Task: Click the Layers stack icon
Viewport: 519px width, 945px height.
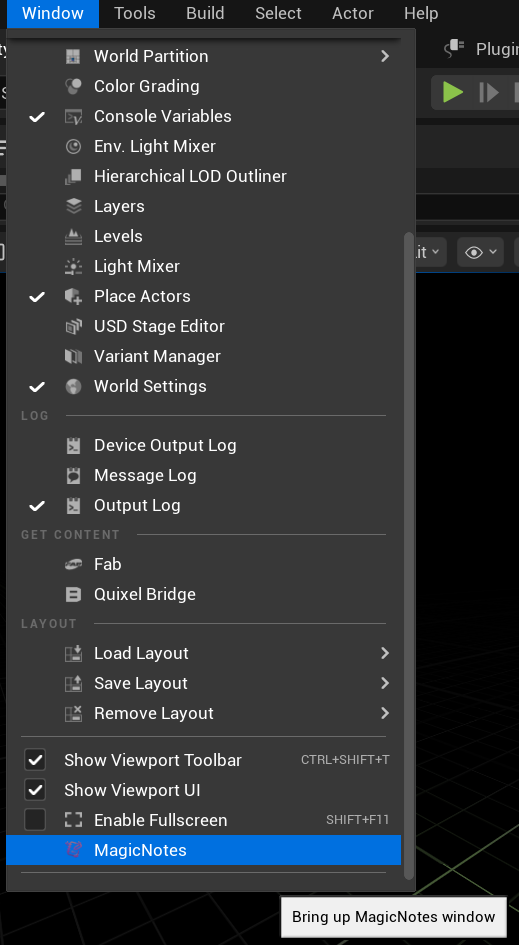Action: pos(74,206)
